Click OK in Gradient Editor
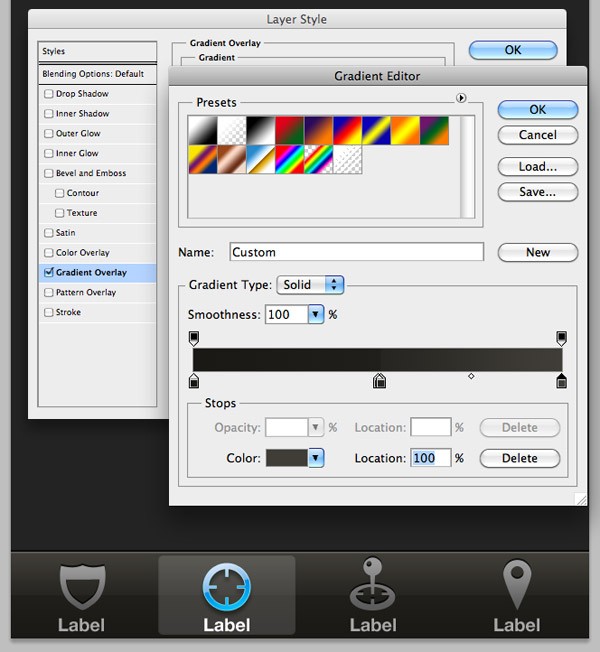 (538, 110)
